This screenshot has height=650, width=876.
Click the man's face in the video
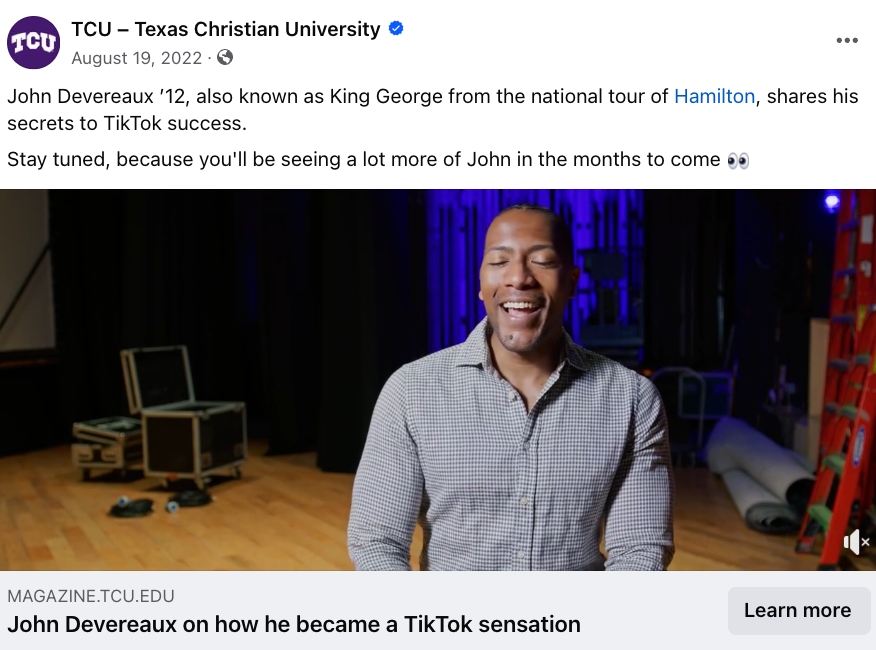pyautogui.click(x=526, y=277)
